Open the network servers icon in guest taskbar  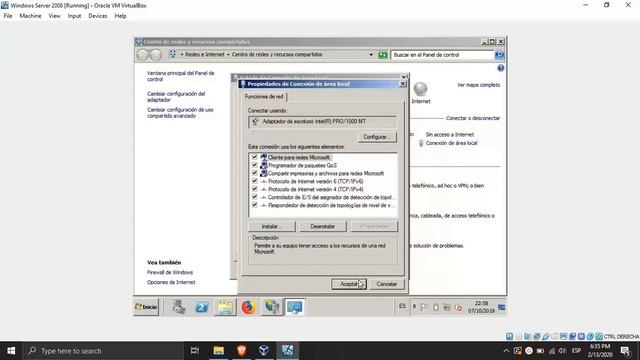[x=271, y=307]
